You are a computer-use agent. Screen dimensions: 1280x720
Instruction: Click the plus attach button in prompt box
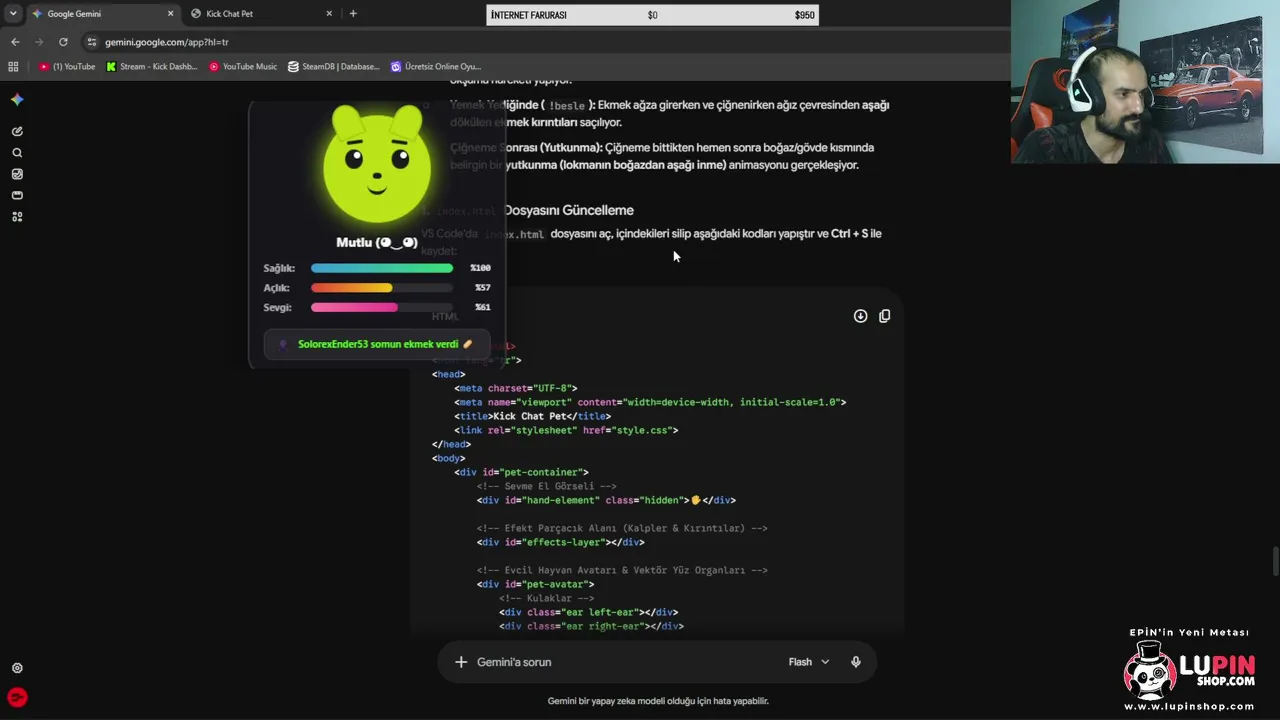461,662
